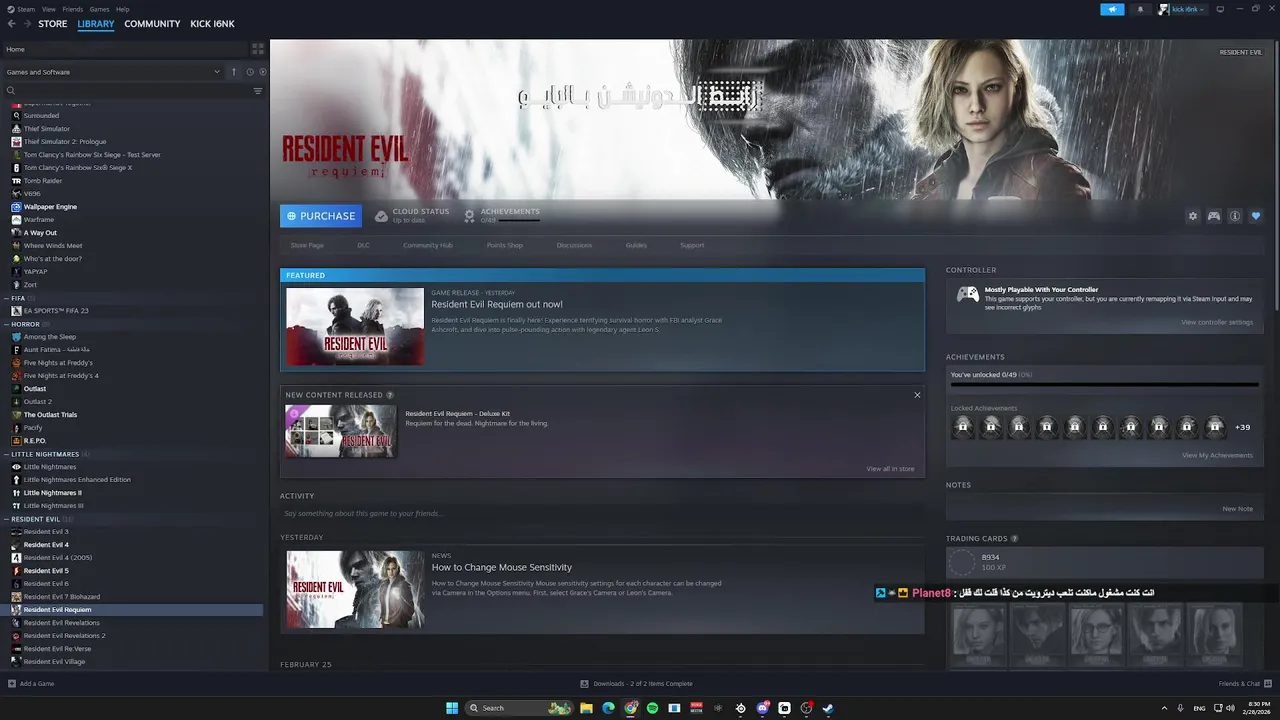Open the Windows Start button
The image size is (1280, 720).
tap(452, 708)
